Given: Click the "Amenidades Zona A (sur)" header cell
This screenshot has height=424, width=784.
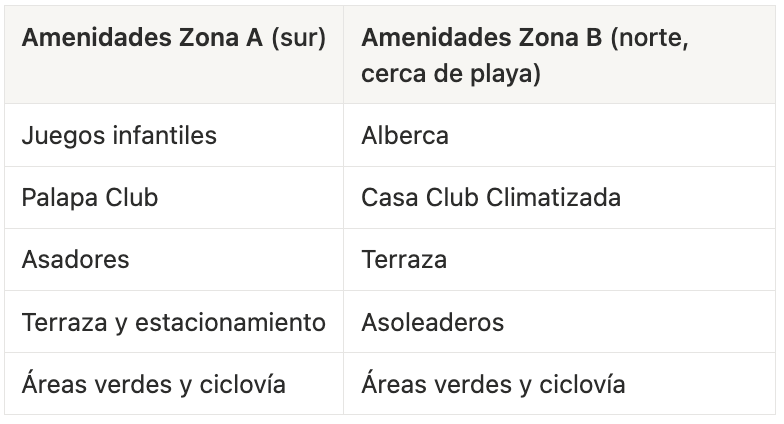Looking at the screenshot, I should pos(173,38).
